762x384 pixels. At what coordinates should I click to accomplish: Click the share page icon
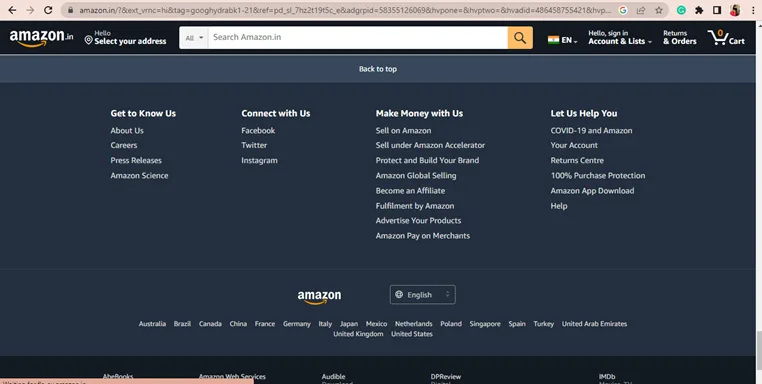641,10
